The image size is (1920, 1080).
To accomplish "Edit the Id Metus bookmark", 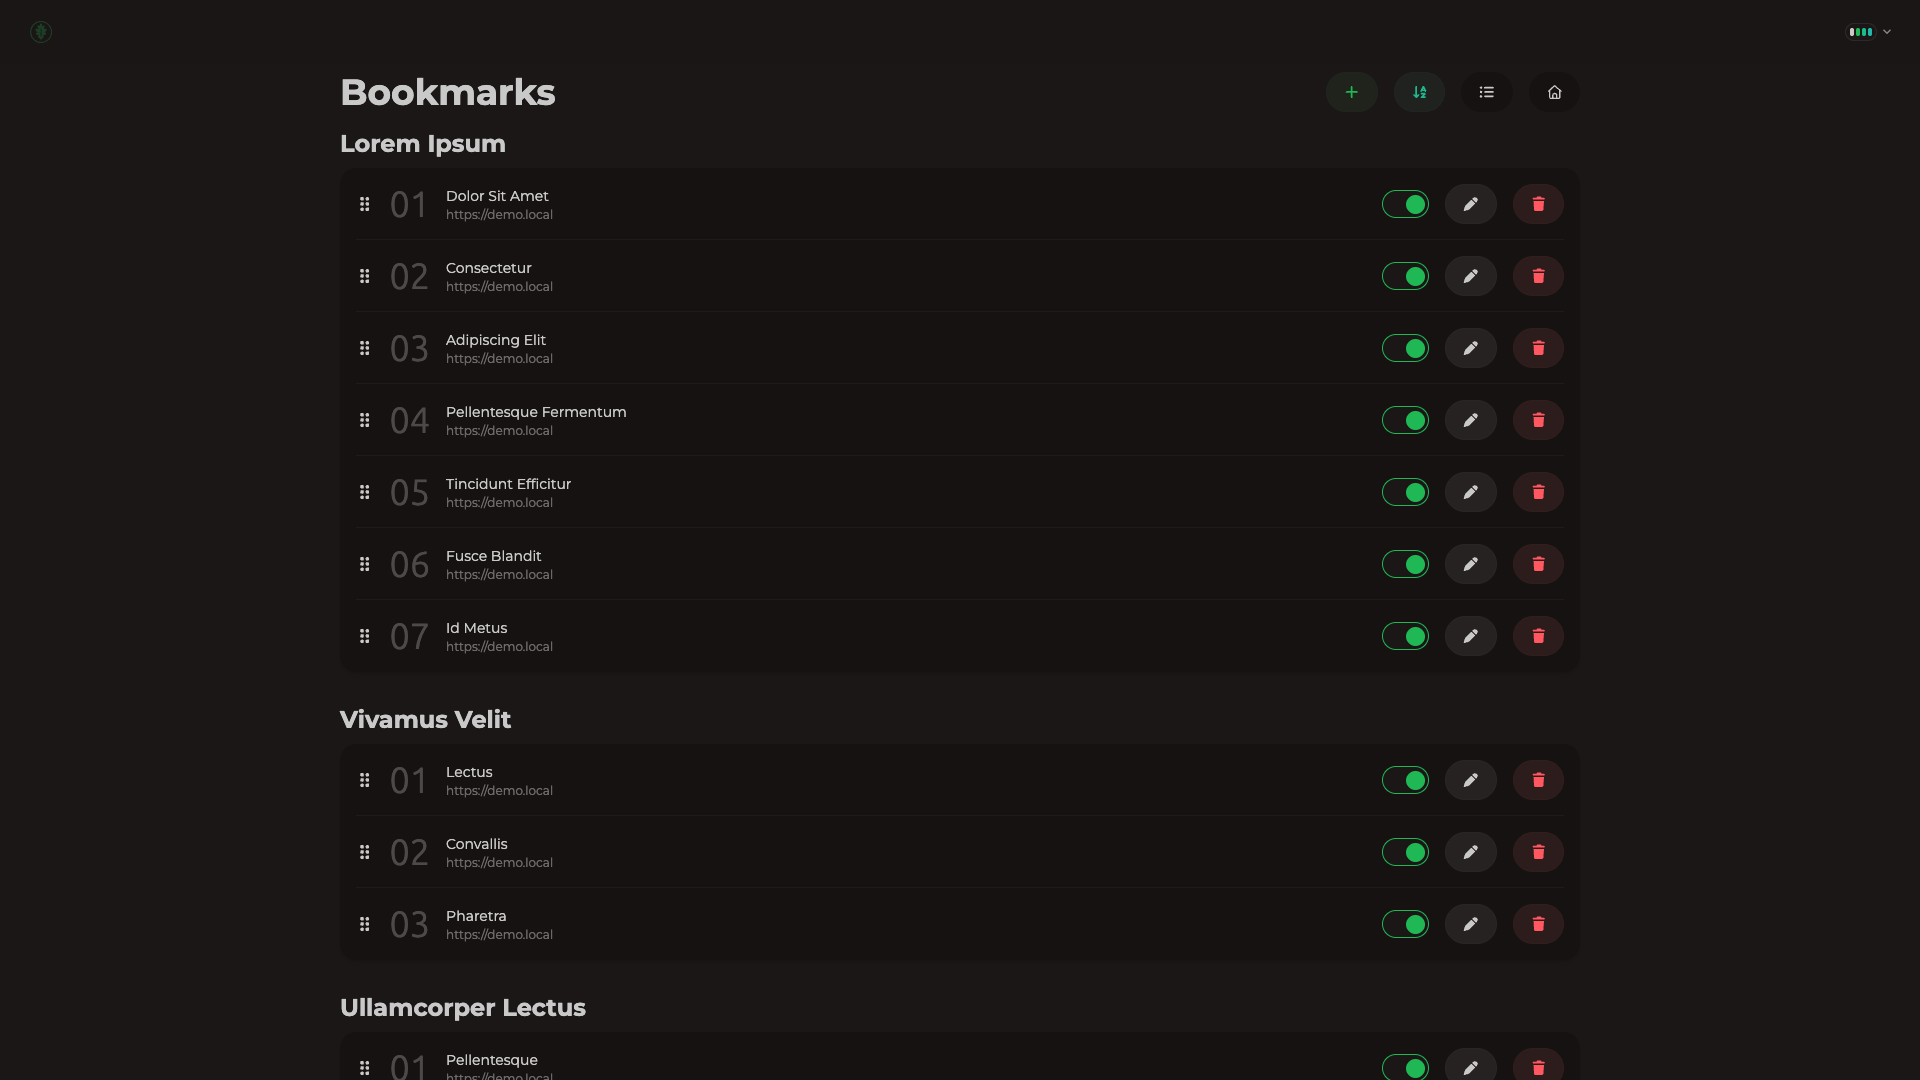I will coord(1470,636).
